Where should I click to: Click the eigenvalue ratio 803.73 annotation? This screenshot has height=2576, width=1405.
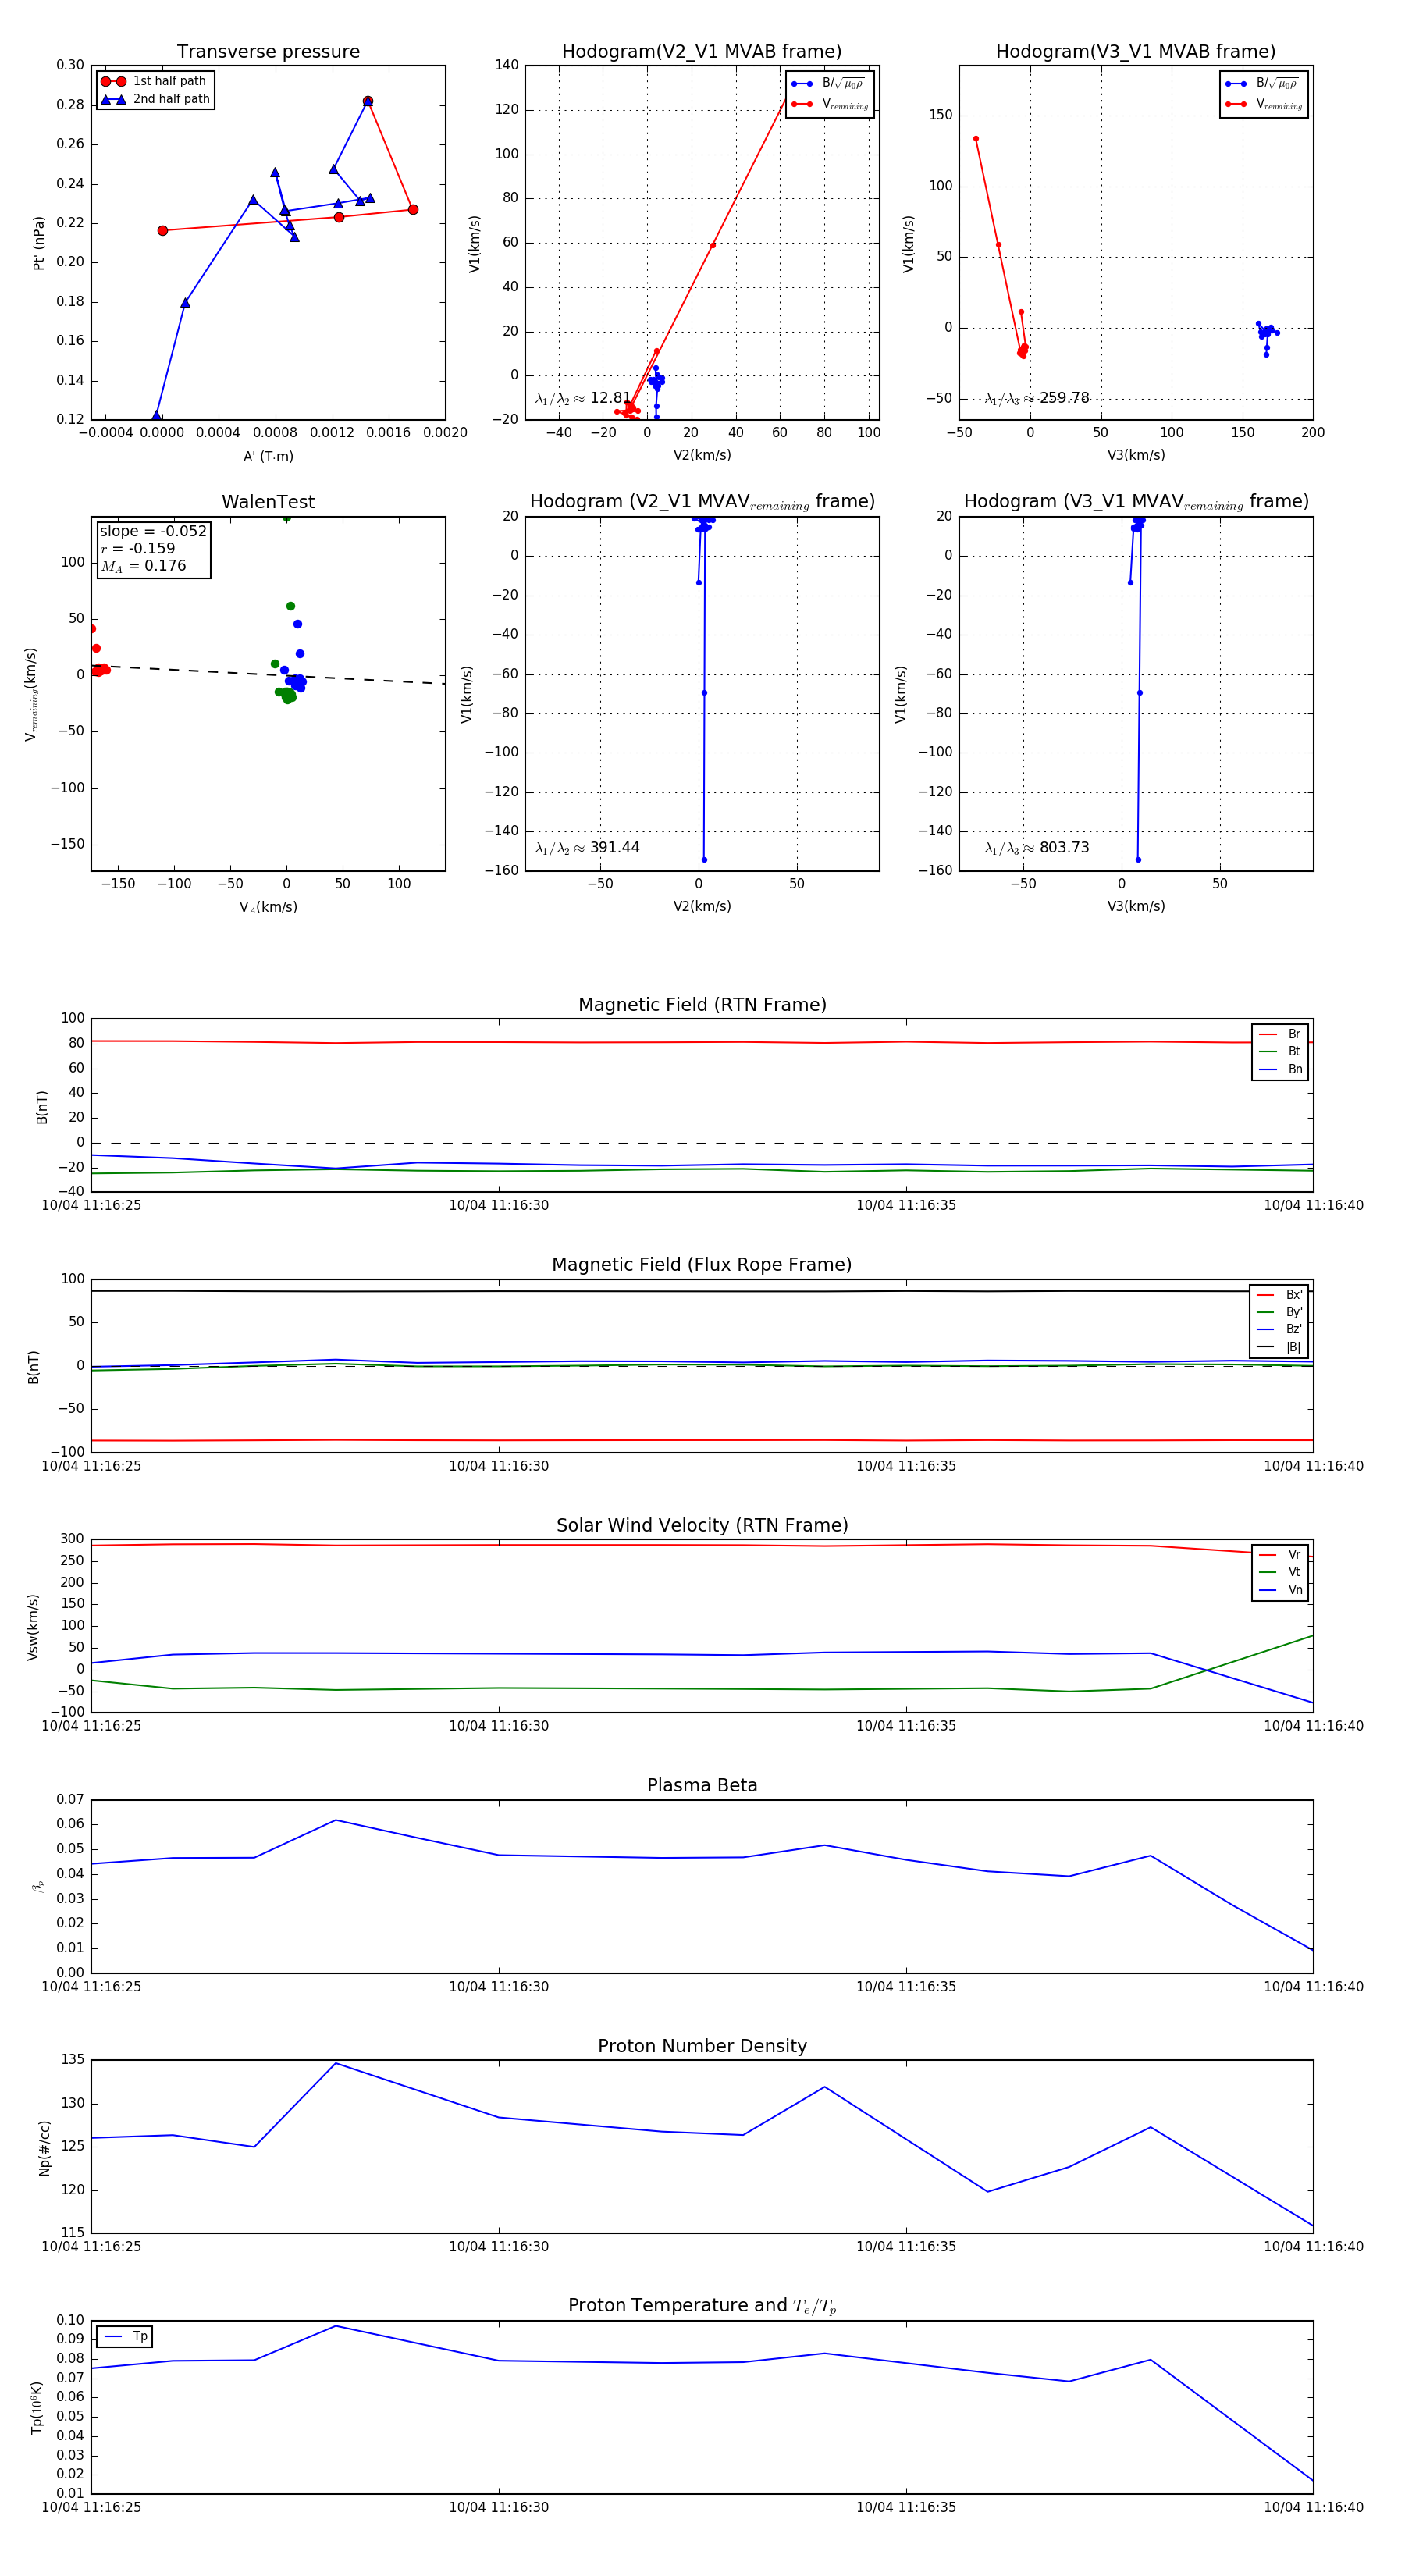click(x=1037, y=847)
